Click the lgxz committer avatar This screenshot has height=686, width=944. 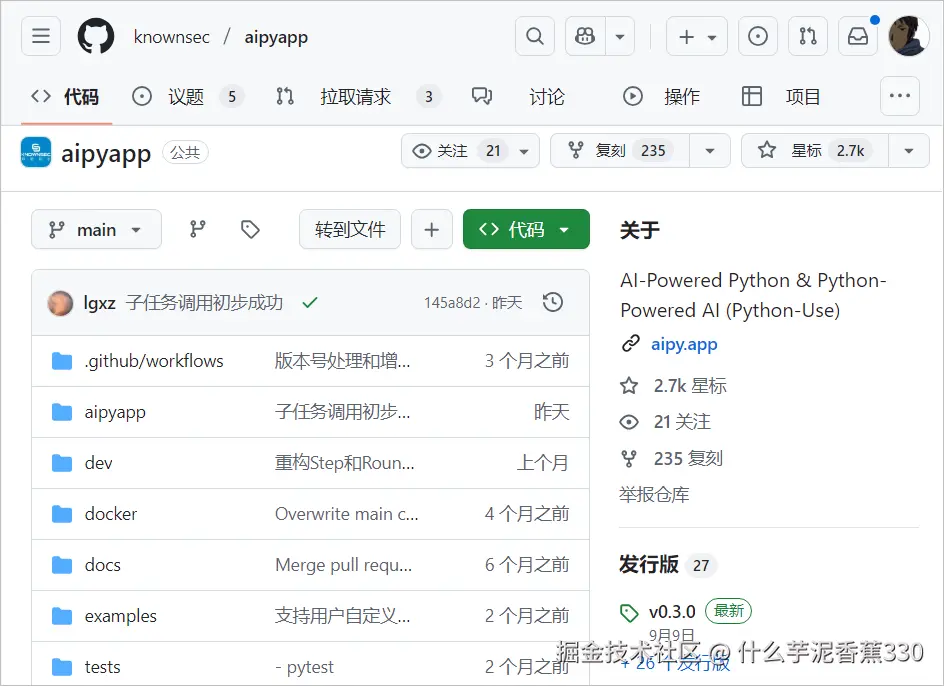[x=60, y=302]
